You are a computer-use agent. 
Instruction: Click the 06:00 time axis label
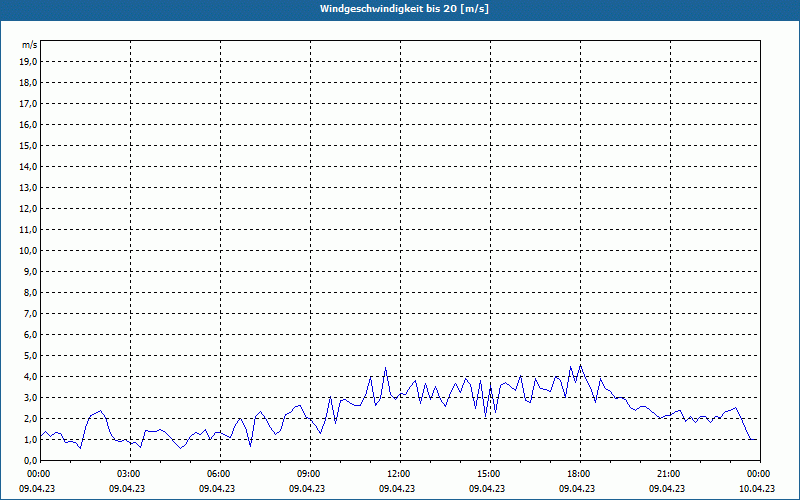(219, 474)
